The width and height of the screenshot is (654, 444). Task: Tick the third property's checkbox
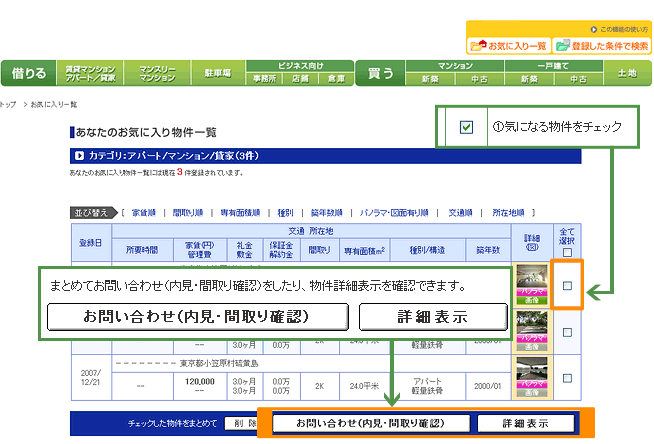point(567,378)
